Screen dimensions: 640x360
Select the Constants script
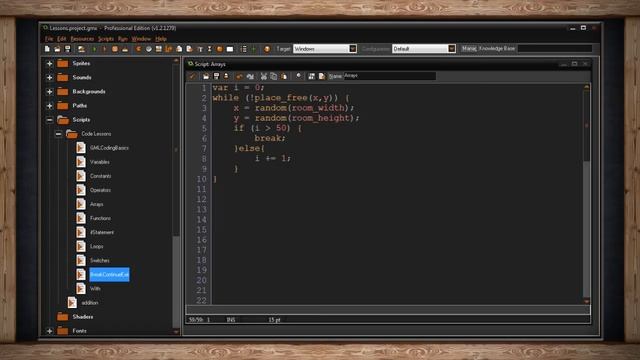[x=100, y=176]
